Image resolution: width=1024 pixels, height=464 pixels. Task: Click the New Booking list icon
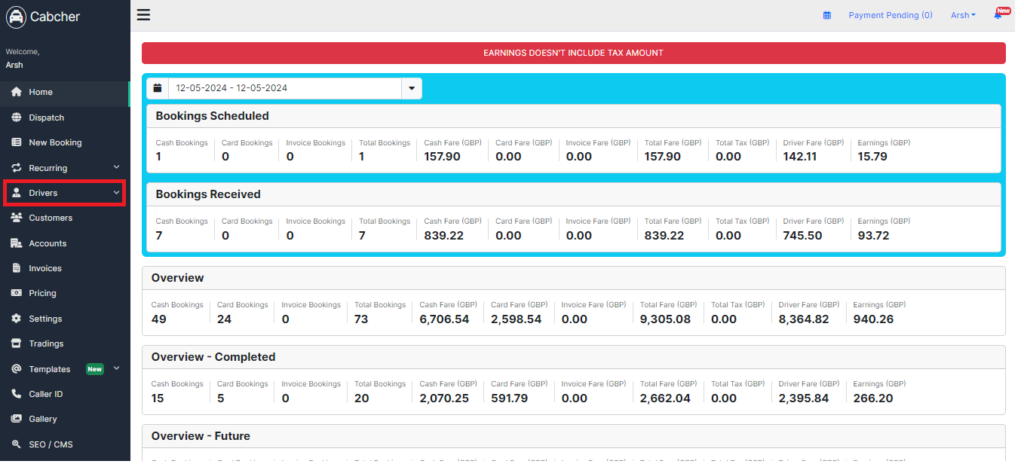[x=17, y=142]
